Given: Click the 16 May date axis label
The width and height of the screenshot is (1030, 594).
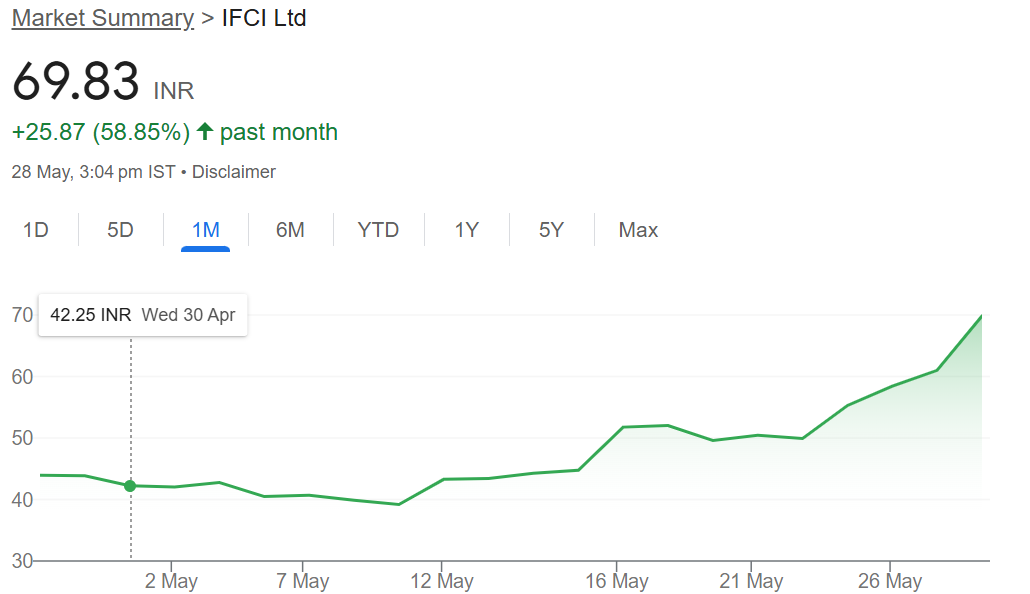Looking at the screenshot, I should (616, 581).
